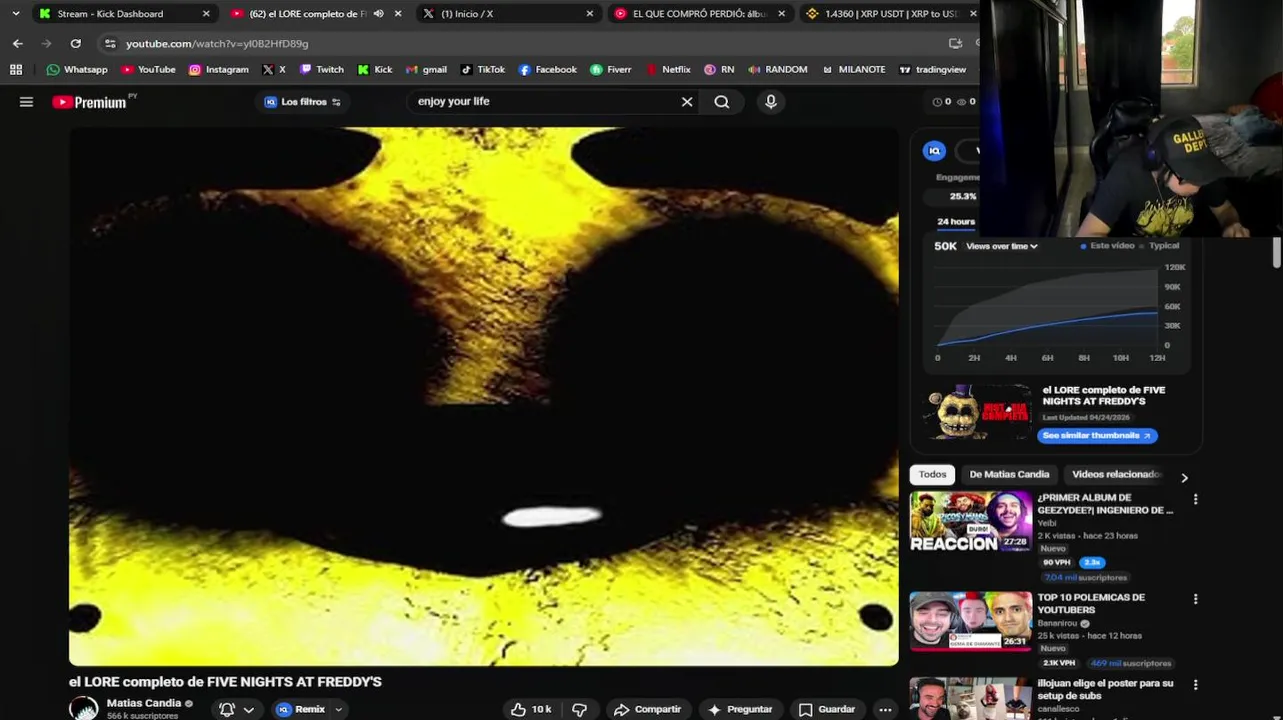Screen dimensions: 1283x720
Task: Click the video player area
Action: tap(483, 396)
